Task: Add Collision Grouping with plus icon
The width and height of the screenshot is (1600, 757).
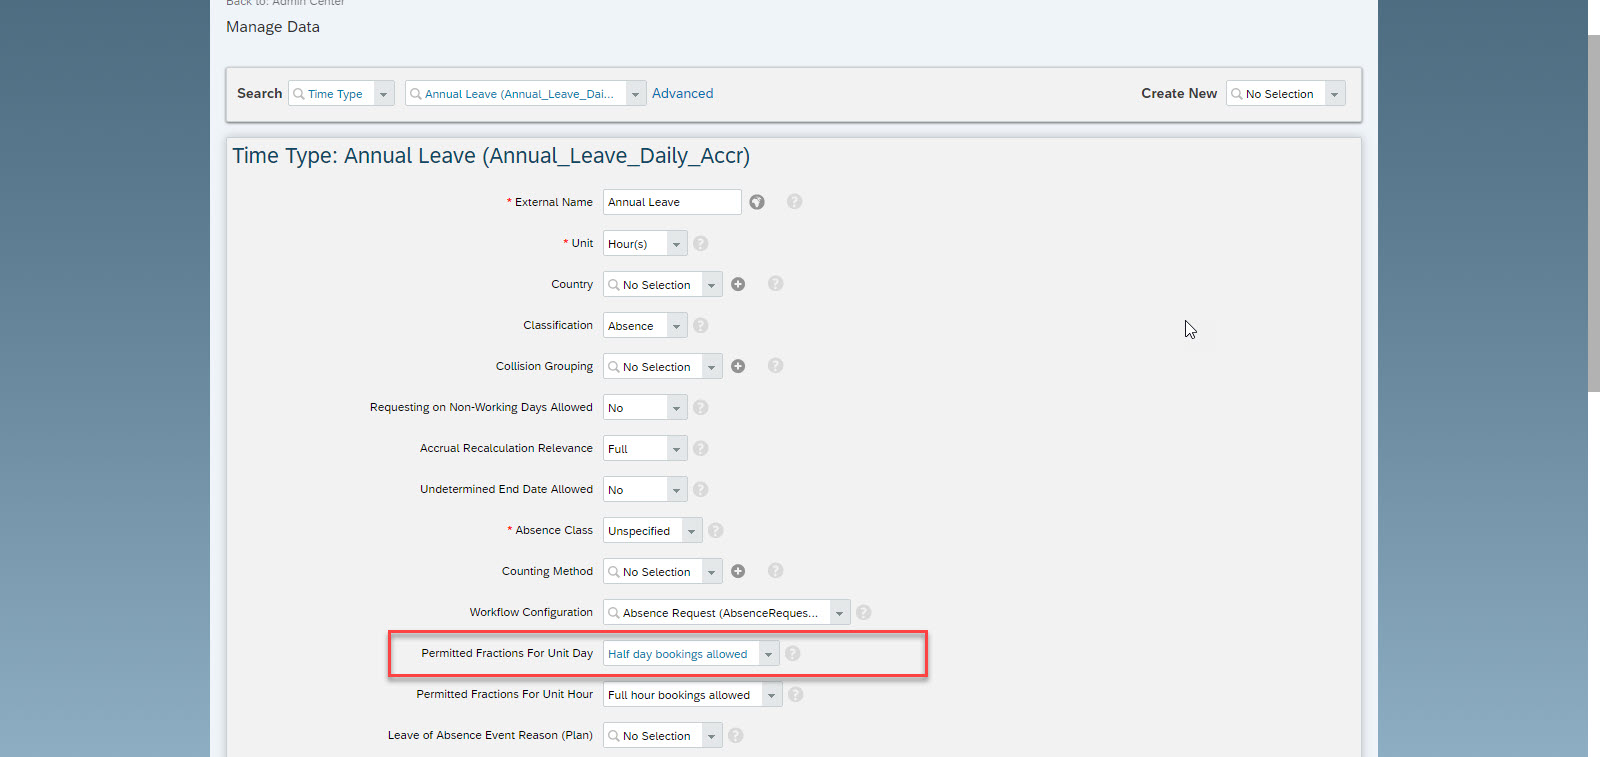Action: coord(738,367)
